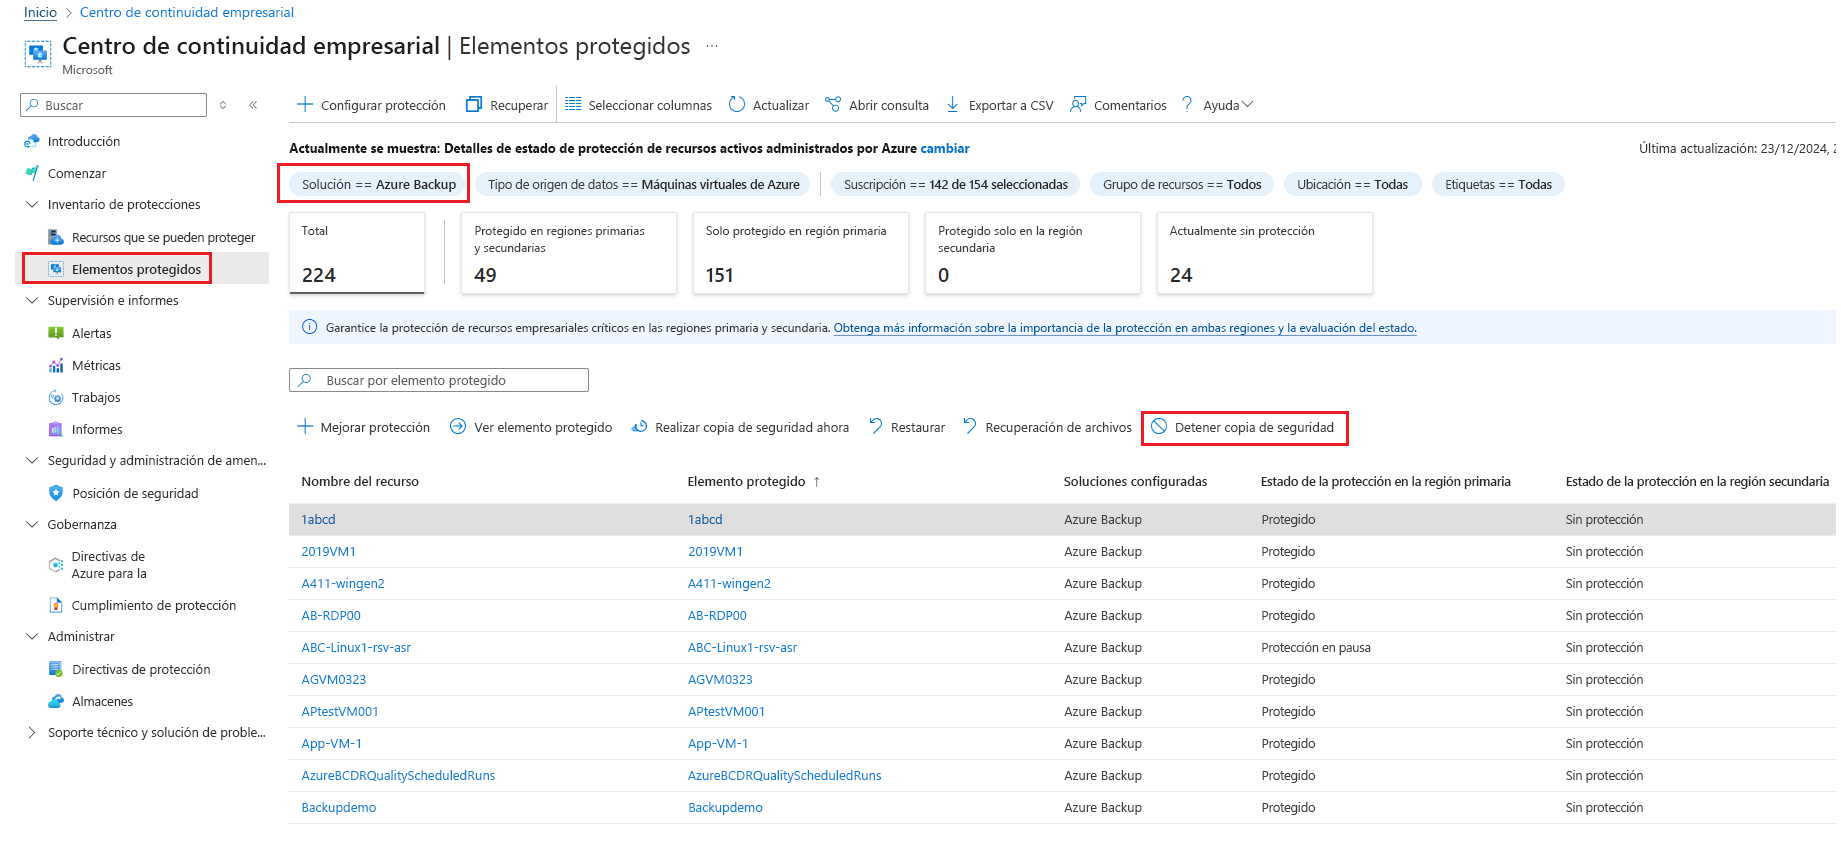Viewport: 1841px width, 851px height.
Task: Click the Recuperar toolbar icon
Action: 474,104
